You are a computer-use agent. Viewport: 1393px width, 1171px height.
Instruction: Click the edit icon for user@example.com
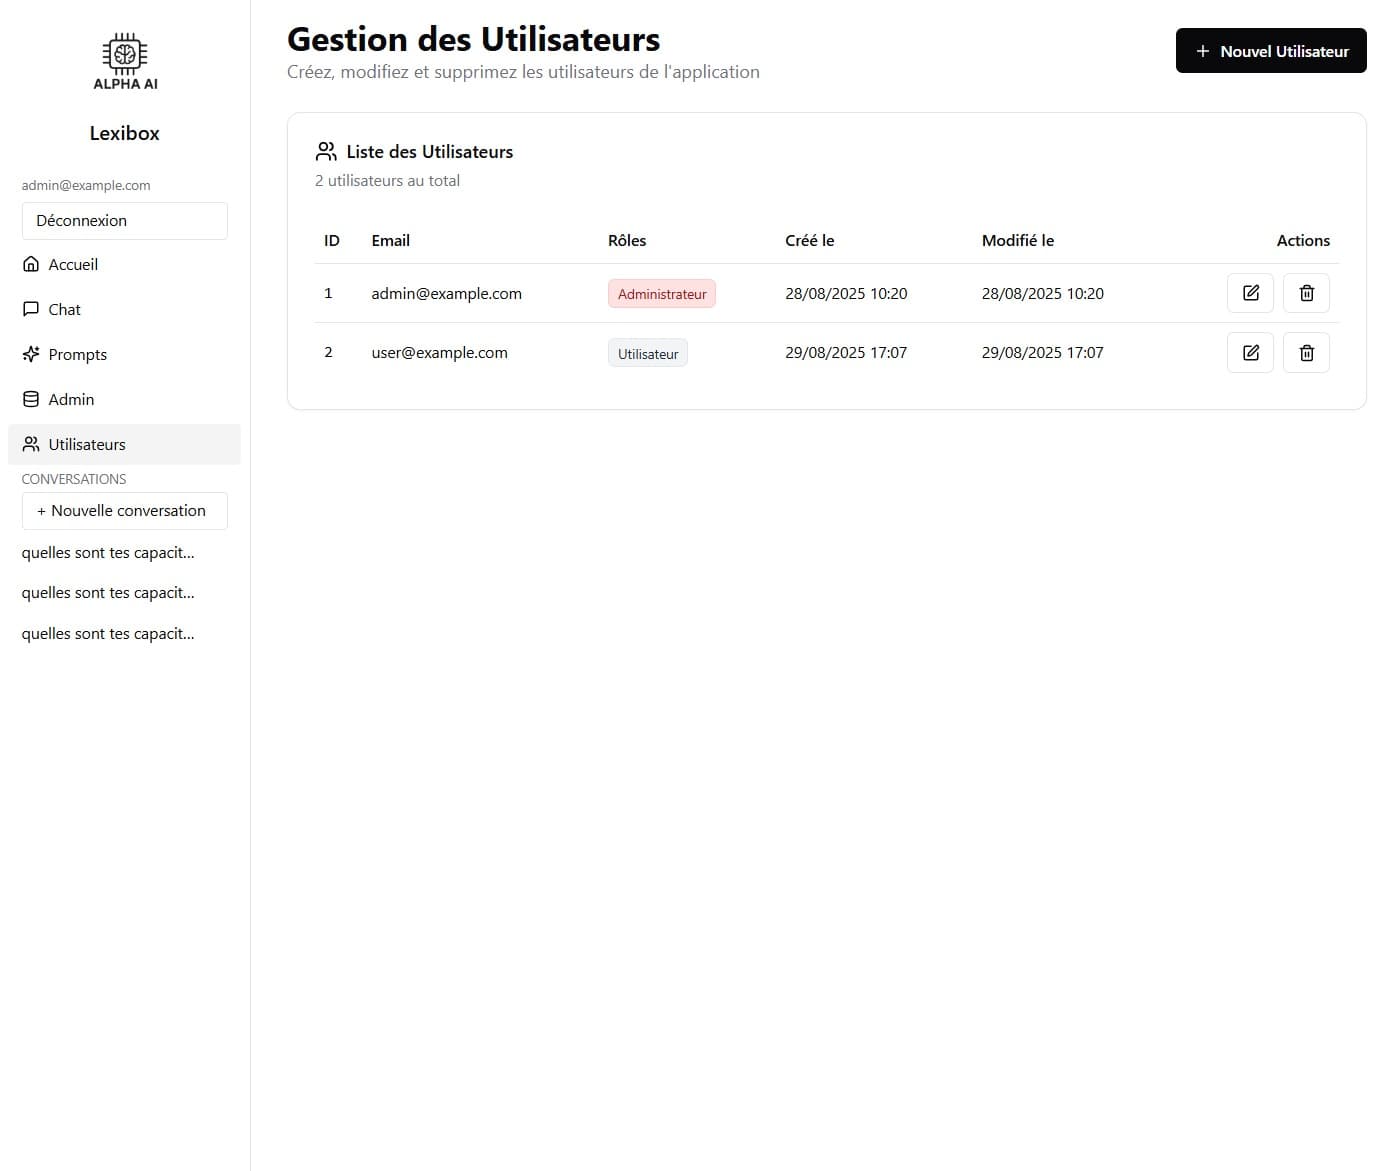tap(1250, 352)
